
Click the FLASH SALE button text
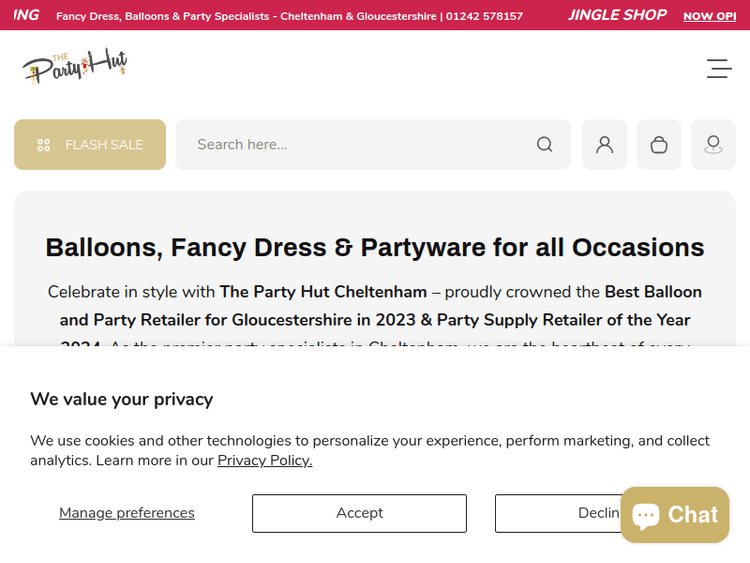click(104, 145)
